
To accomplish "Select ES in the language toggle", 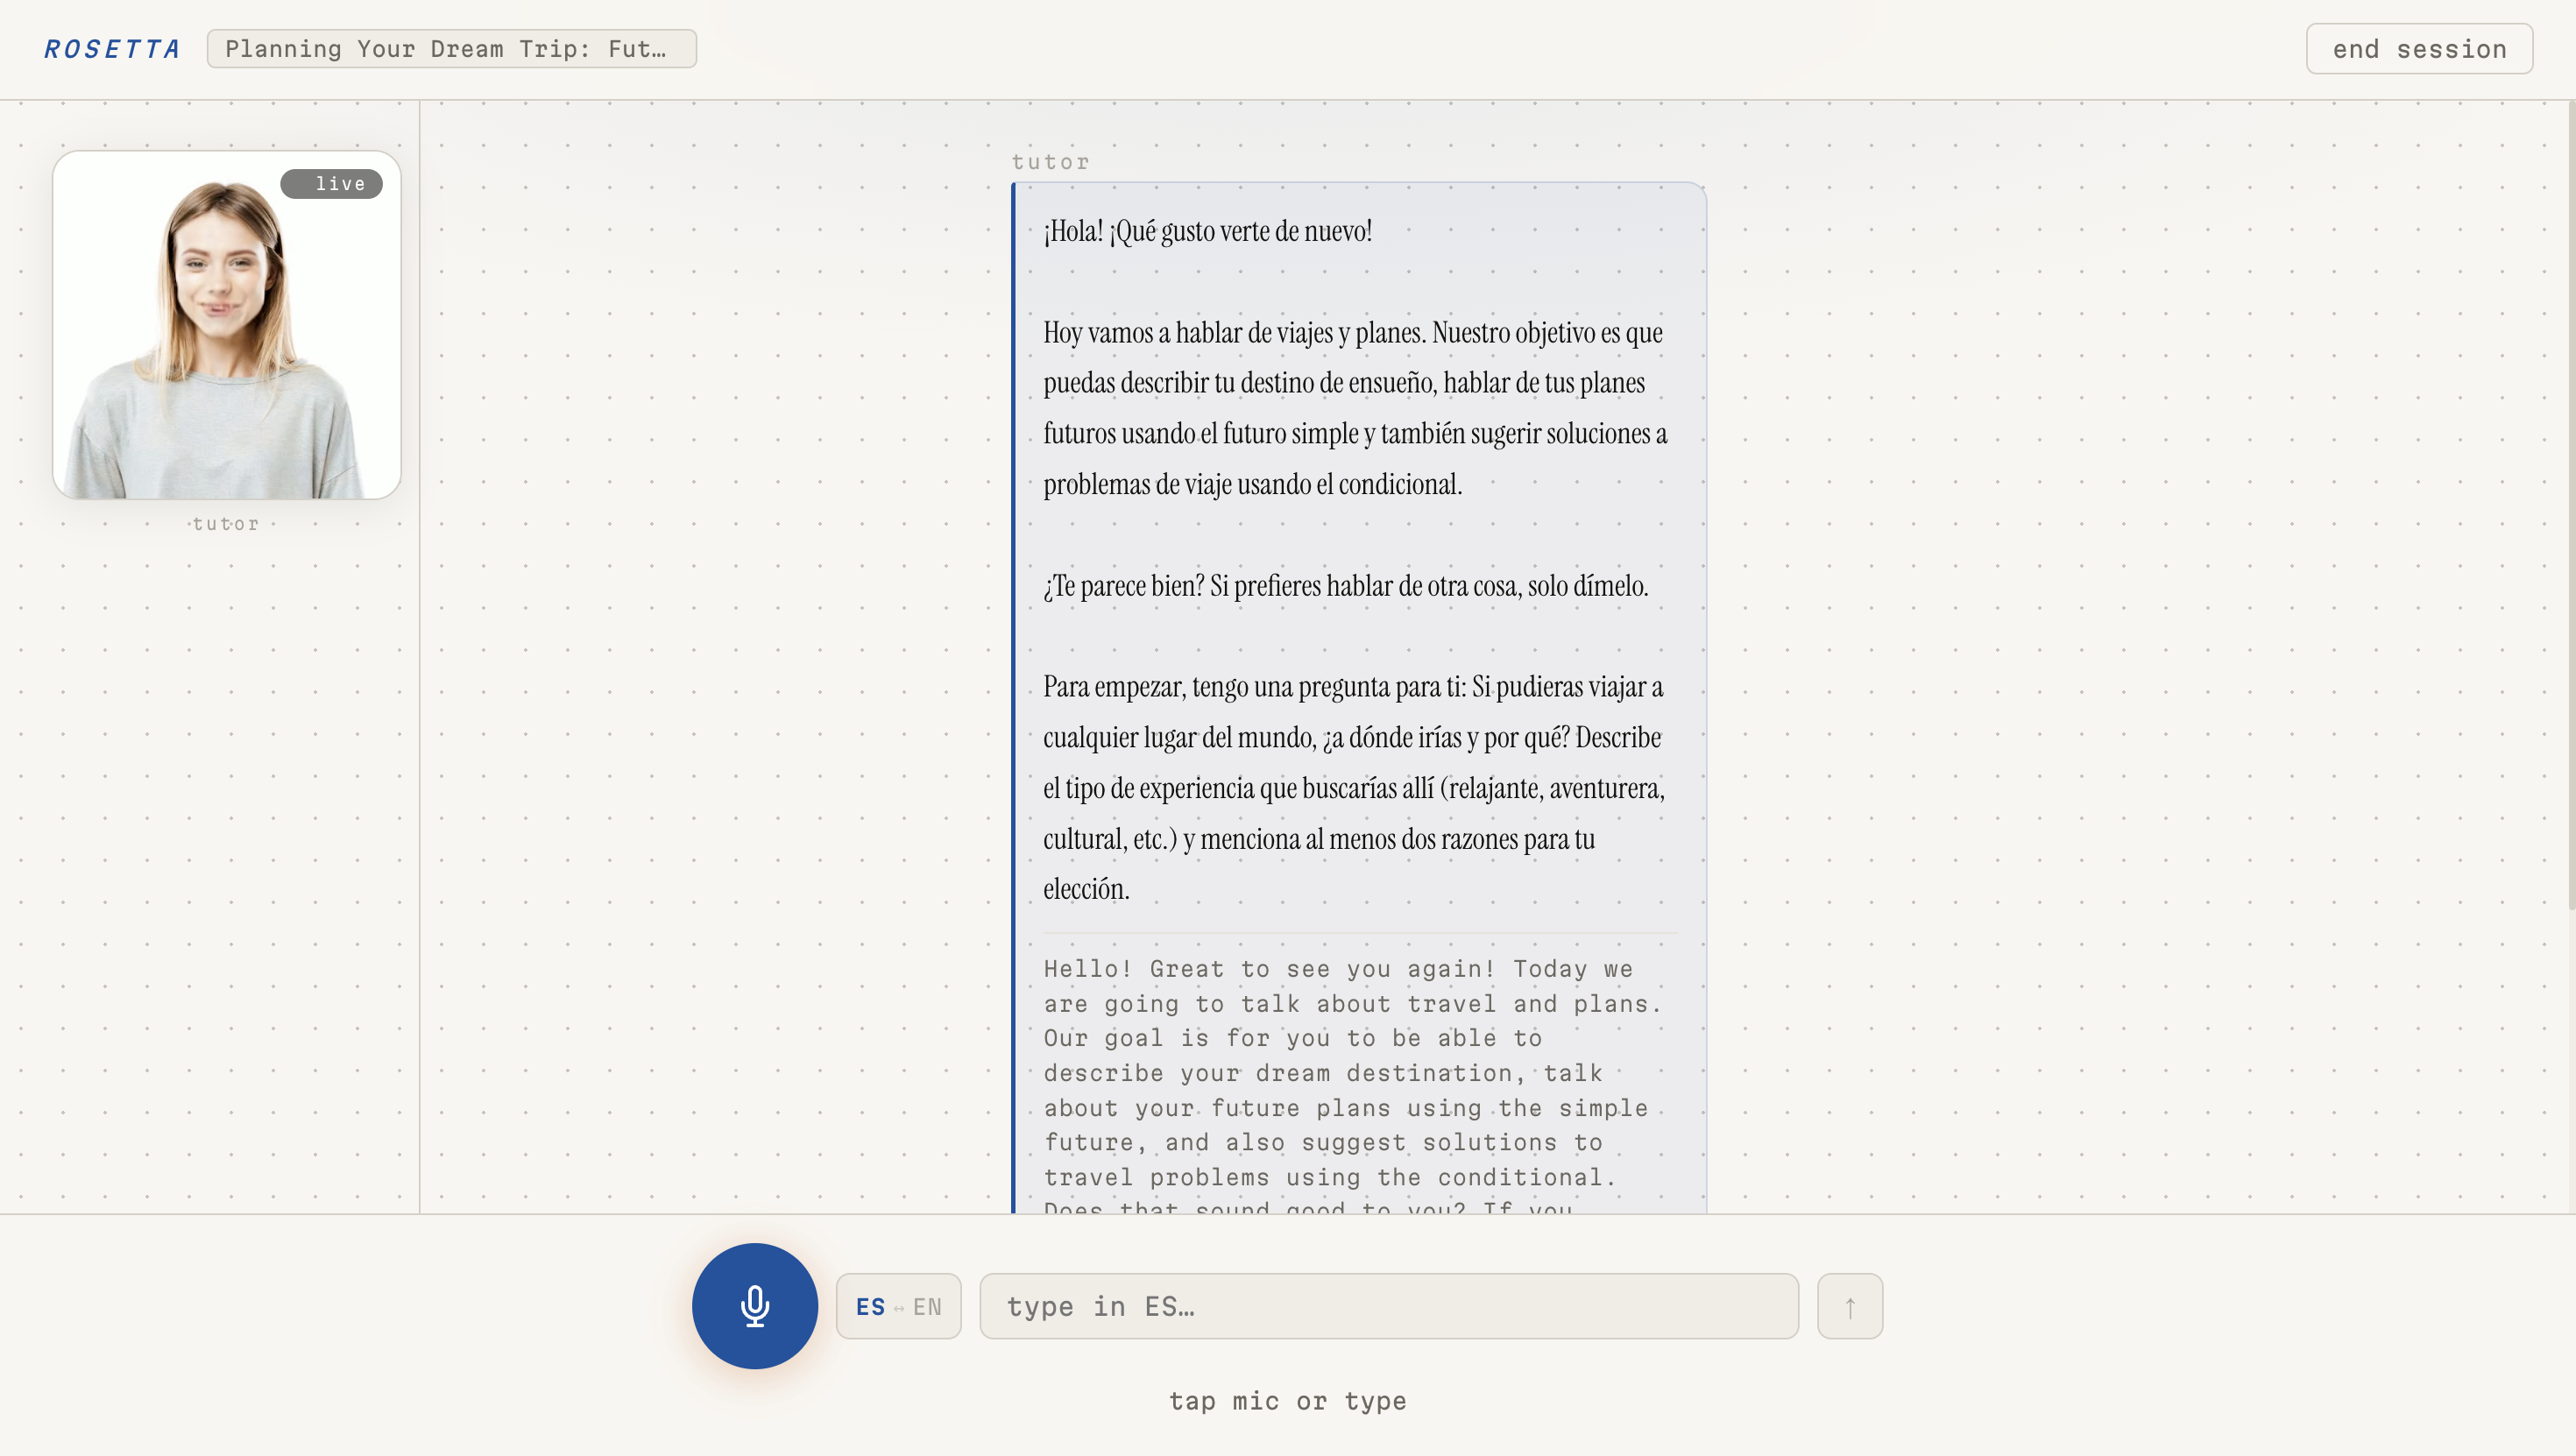I will click(x=870, y=1307).
